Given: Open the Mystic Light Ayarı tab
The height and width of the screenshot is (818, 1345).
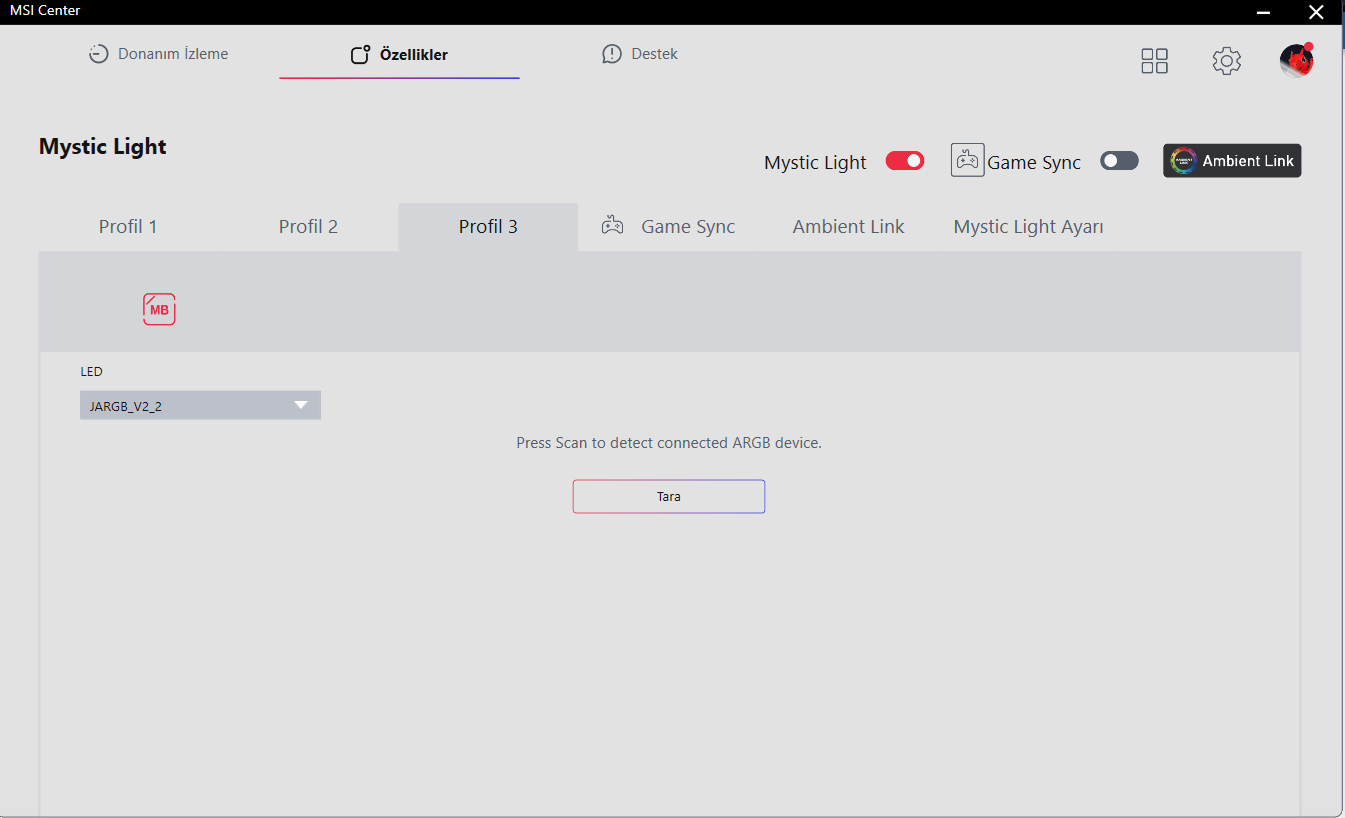Looking at the screenshot, I should [1028, 227].
